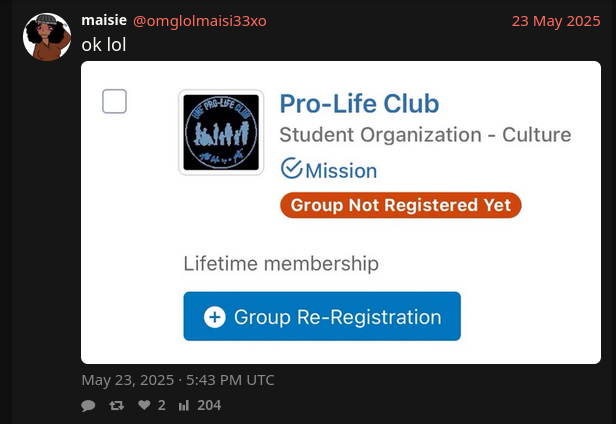Click the retweet arrows icon

(x=116, y=405)
